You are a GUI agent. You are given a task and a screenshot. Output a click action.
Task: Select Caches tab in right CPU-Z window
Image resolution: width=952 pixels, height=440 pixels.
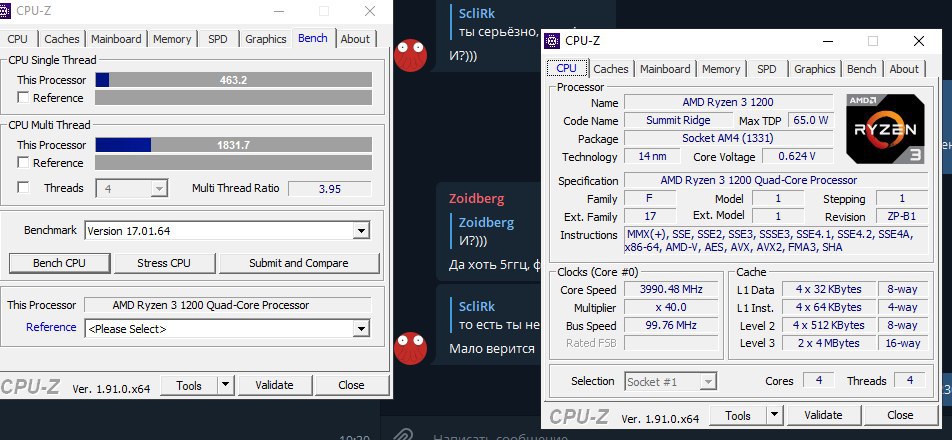(x=611, y=69)
